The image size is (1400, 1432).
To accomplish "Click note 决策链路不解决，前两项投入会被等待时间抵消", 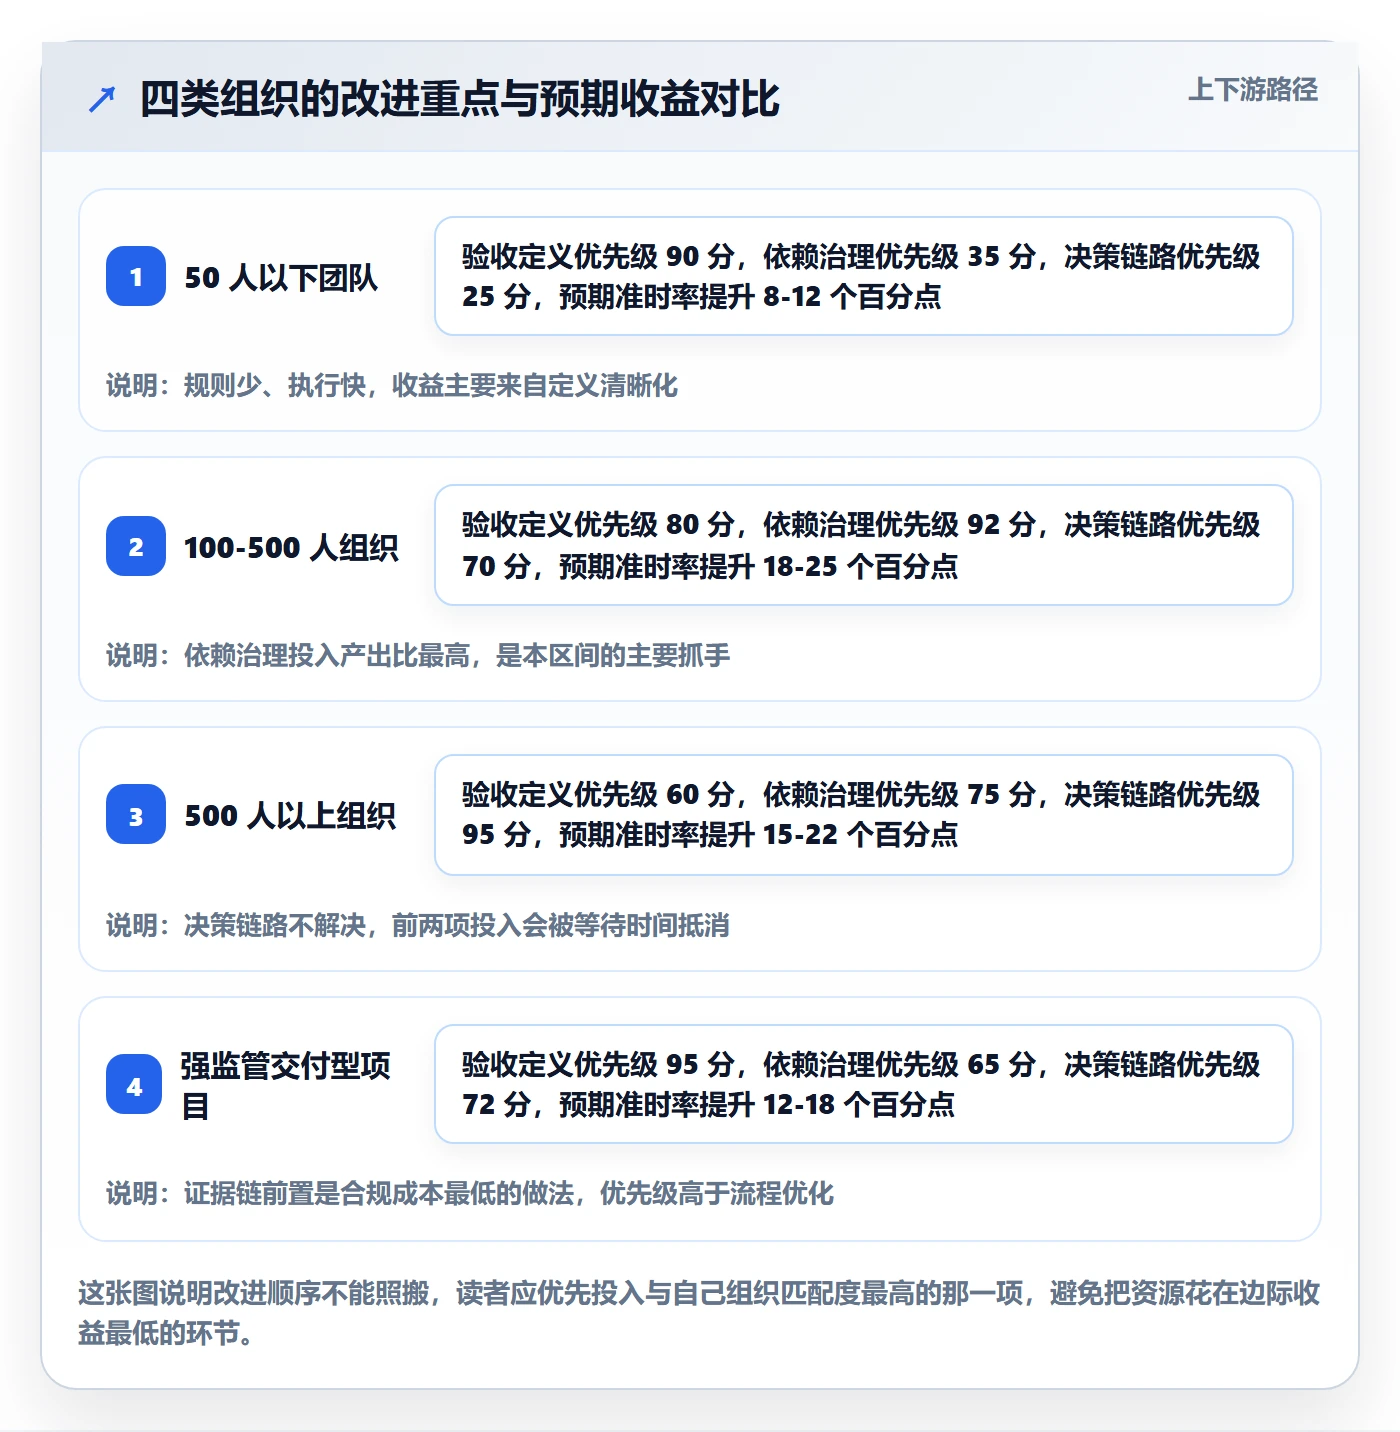I will pos(418,926).
